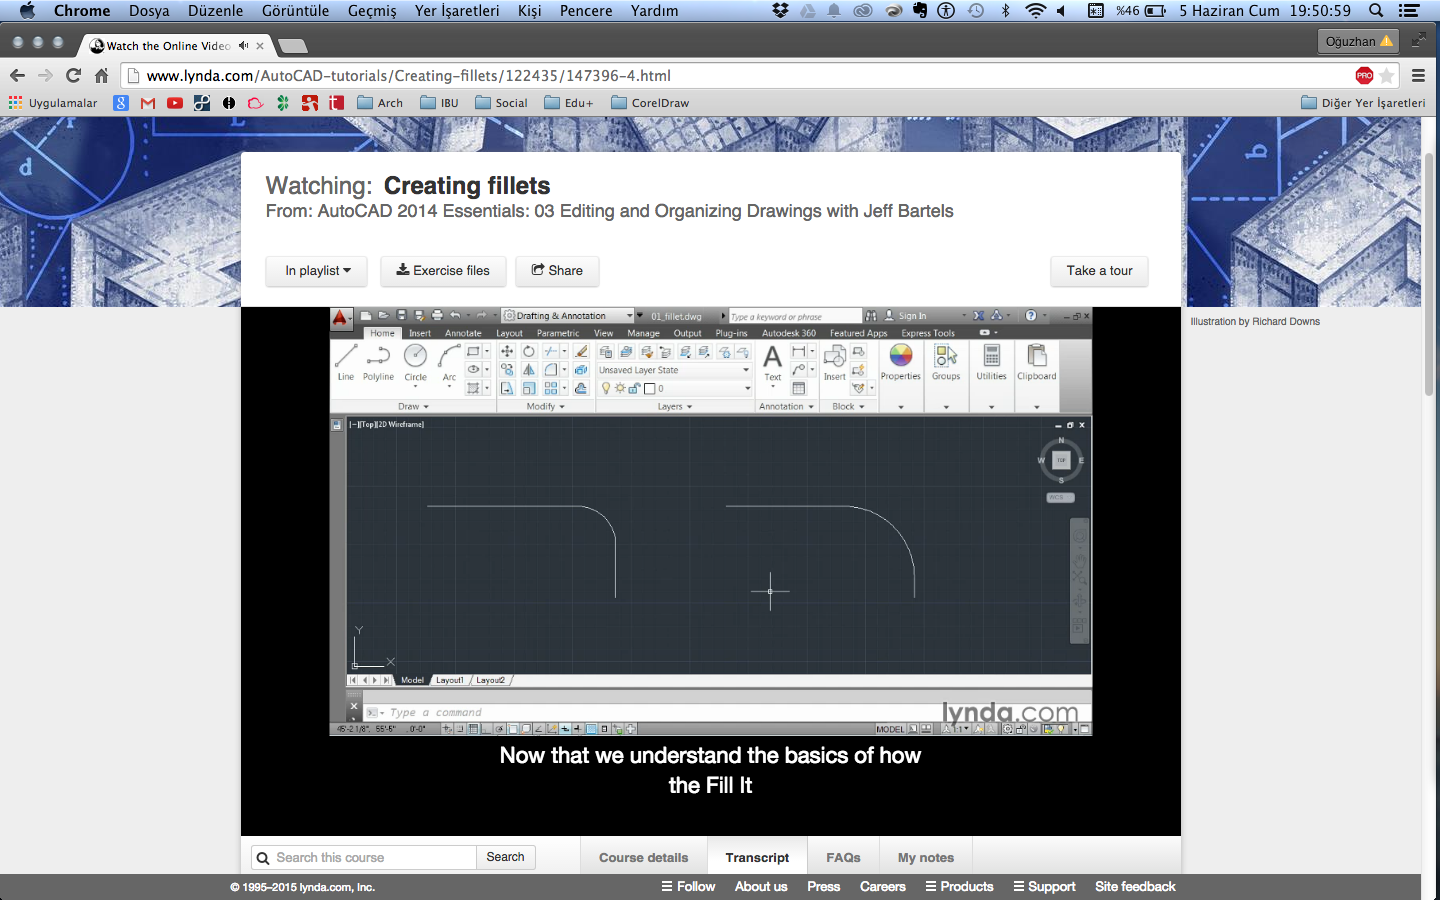Open the Unsaved Layer State dropdown
This screenshot has width=1440, height=900.
[x=674, y=370]
